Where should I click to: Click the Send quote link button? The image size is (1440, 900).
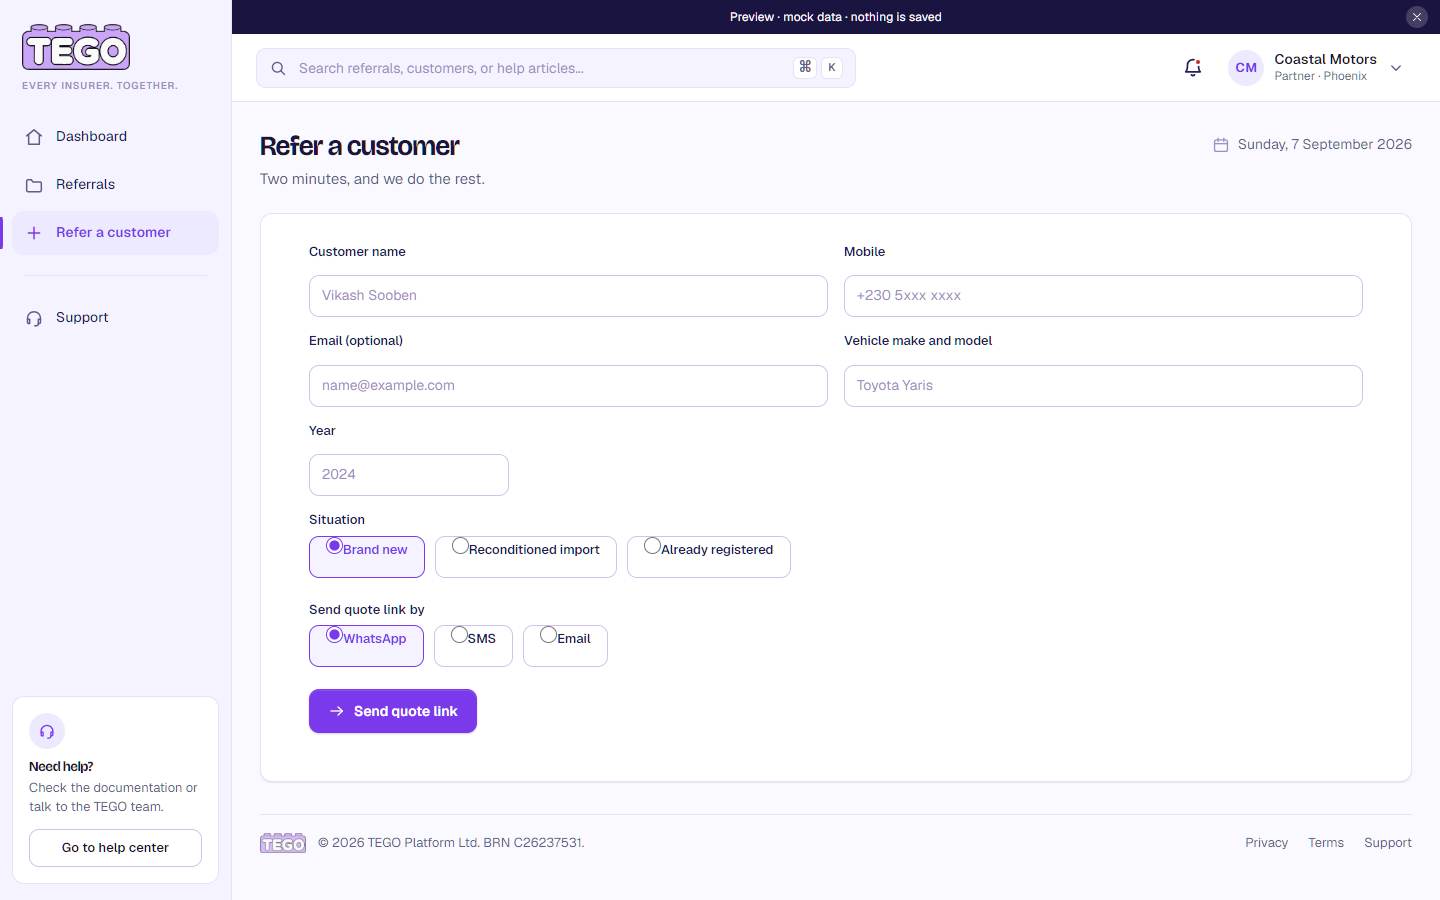point(393,711)
